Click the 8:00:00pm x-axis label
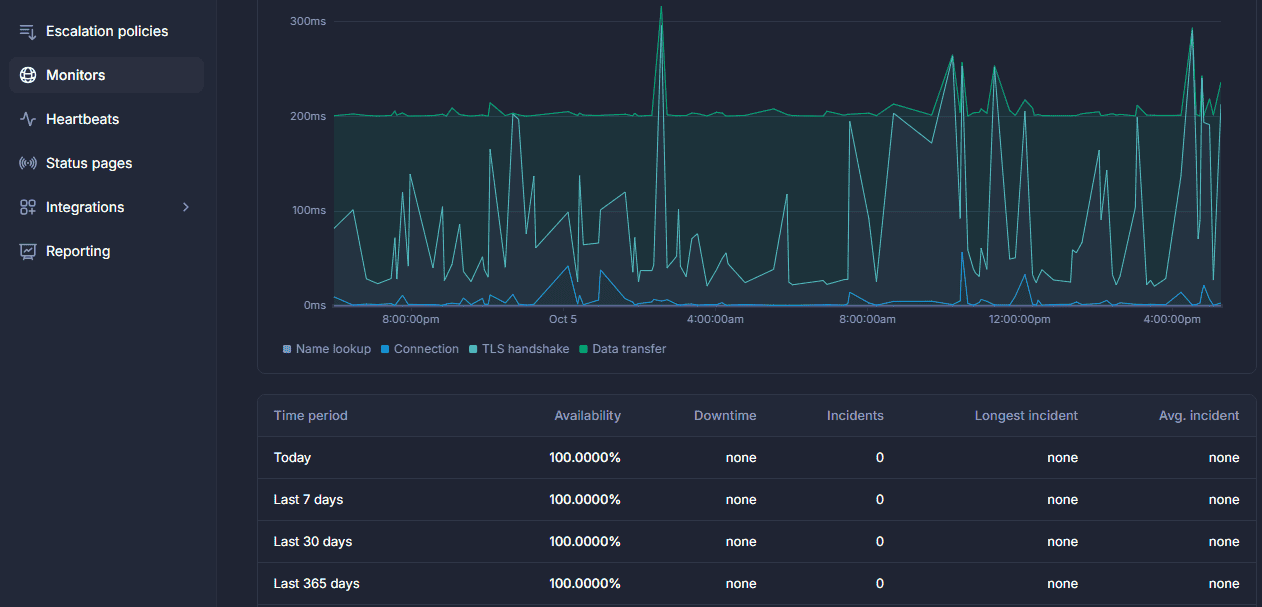The width and height of the screenshot is (1262, 607). point(411,319)
